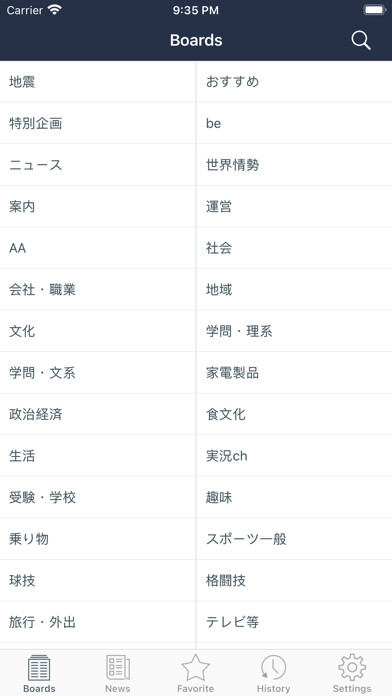Tap the Wi-Fi status icon
Viewport: 392px width, 696px height.
[x=55, y=10]
